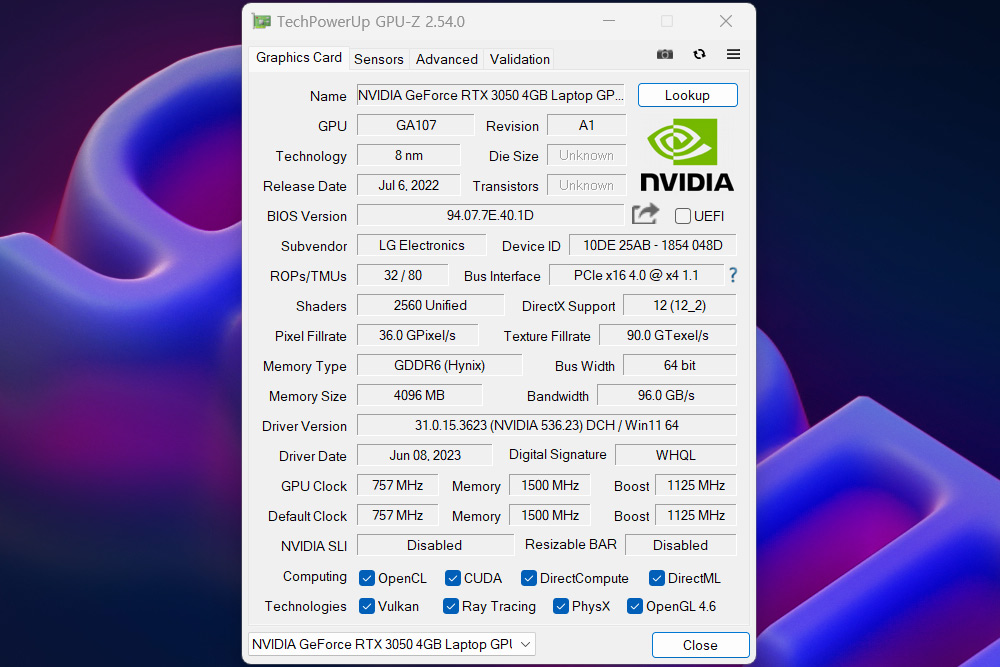This screenshot has height=667, width=1000.
Task: Click the Shaders value 2560 Unified
Action: coord(430,305)
